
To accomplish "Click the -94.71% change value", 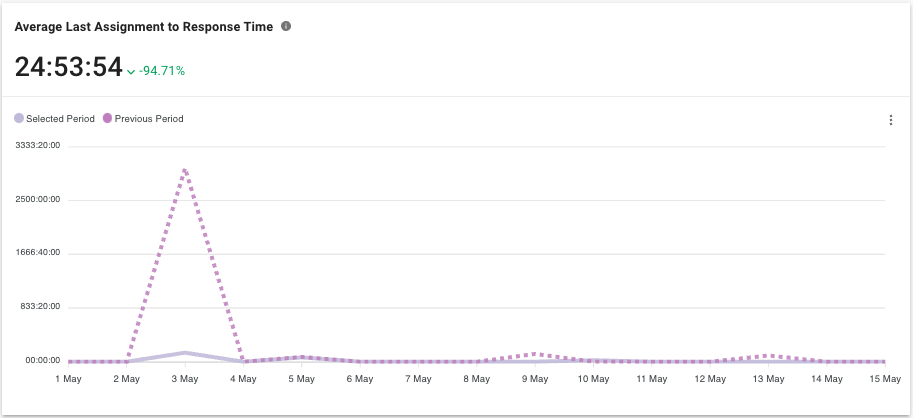I will (x=162, y=71).
